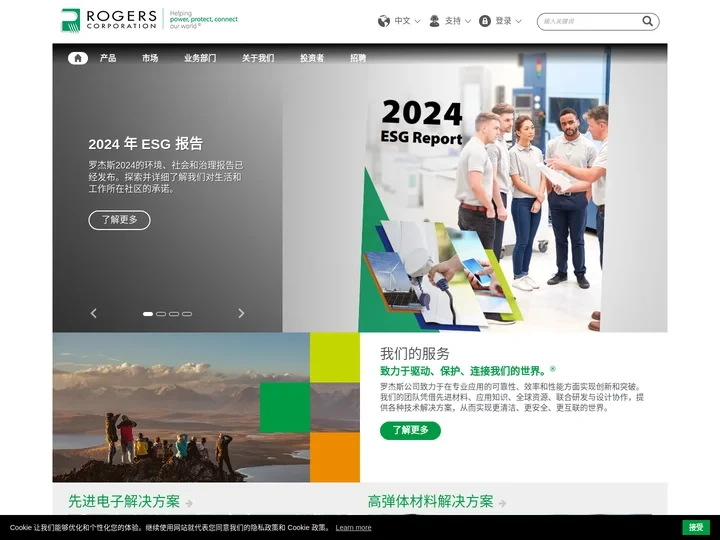The image size is (720, 540).
Task: Select first carousel slide indicator
Action: [x=148, y=314]
